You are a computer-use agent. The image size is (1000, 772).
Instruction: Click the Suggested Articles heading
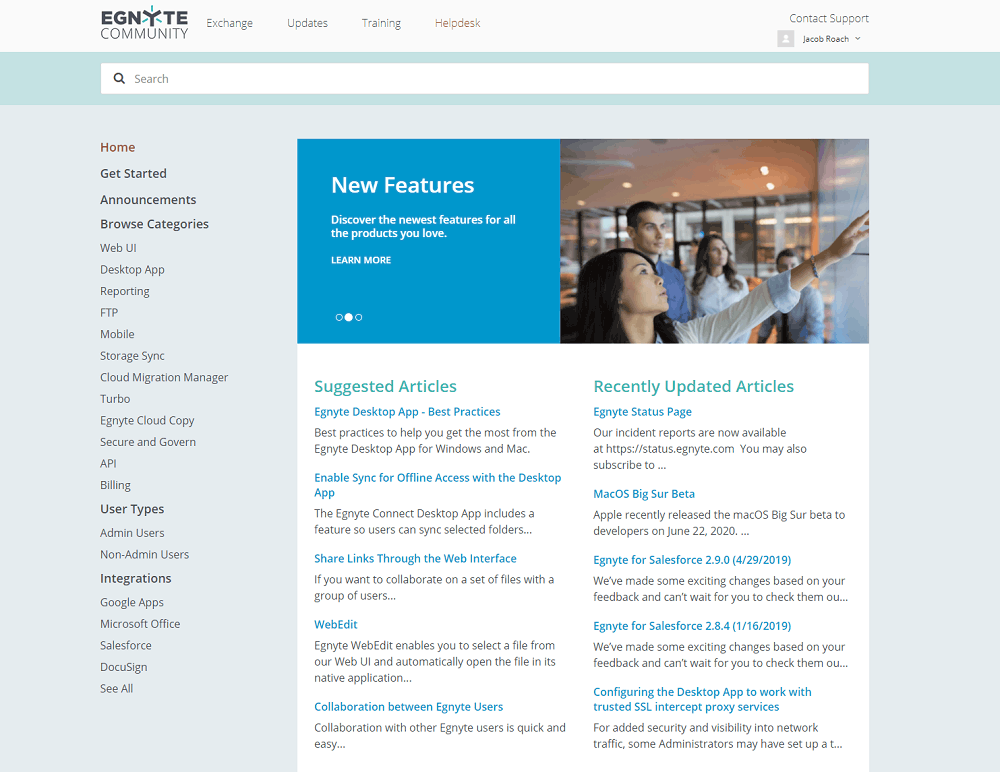385,387
